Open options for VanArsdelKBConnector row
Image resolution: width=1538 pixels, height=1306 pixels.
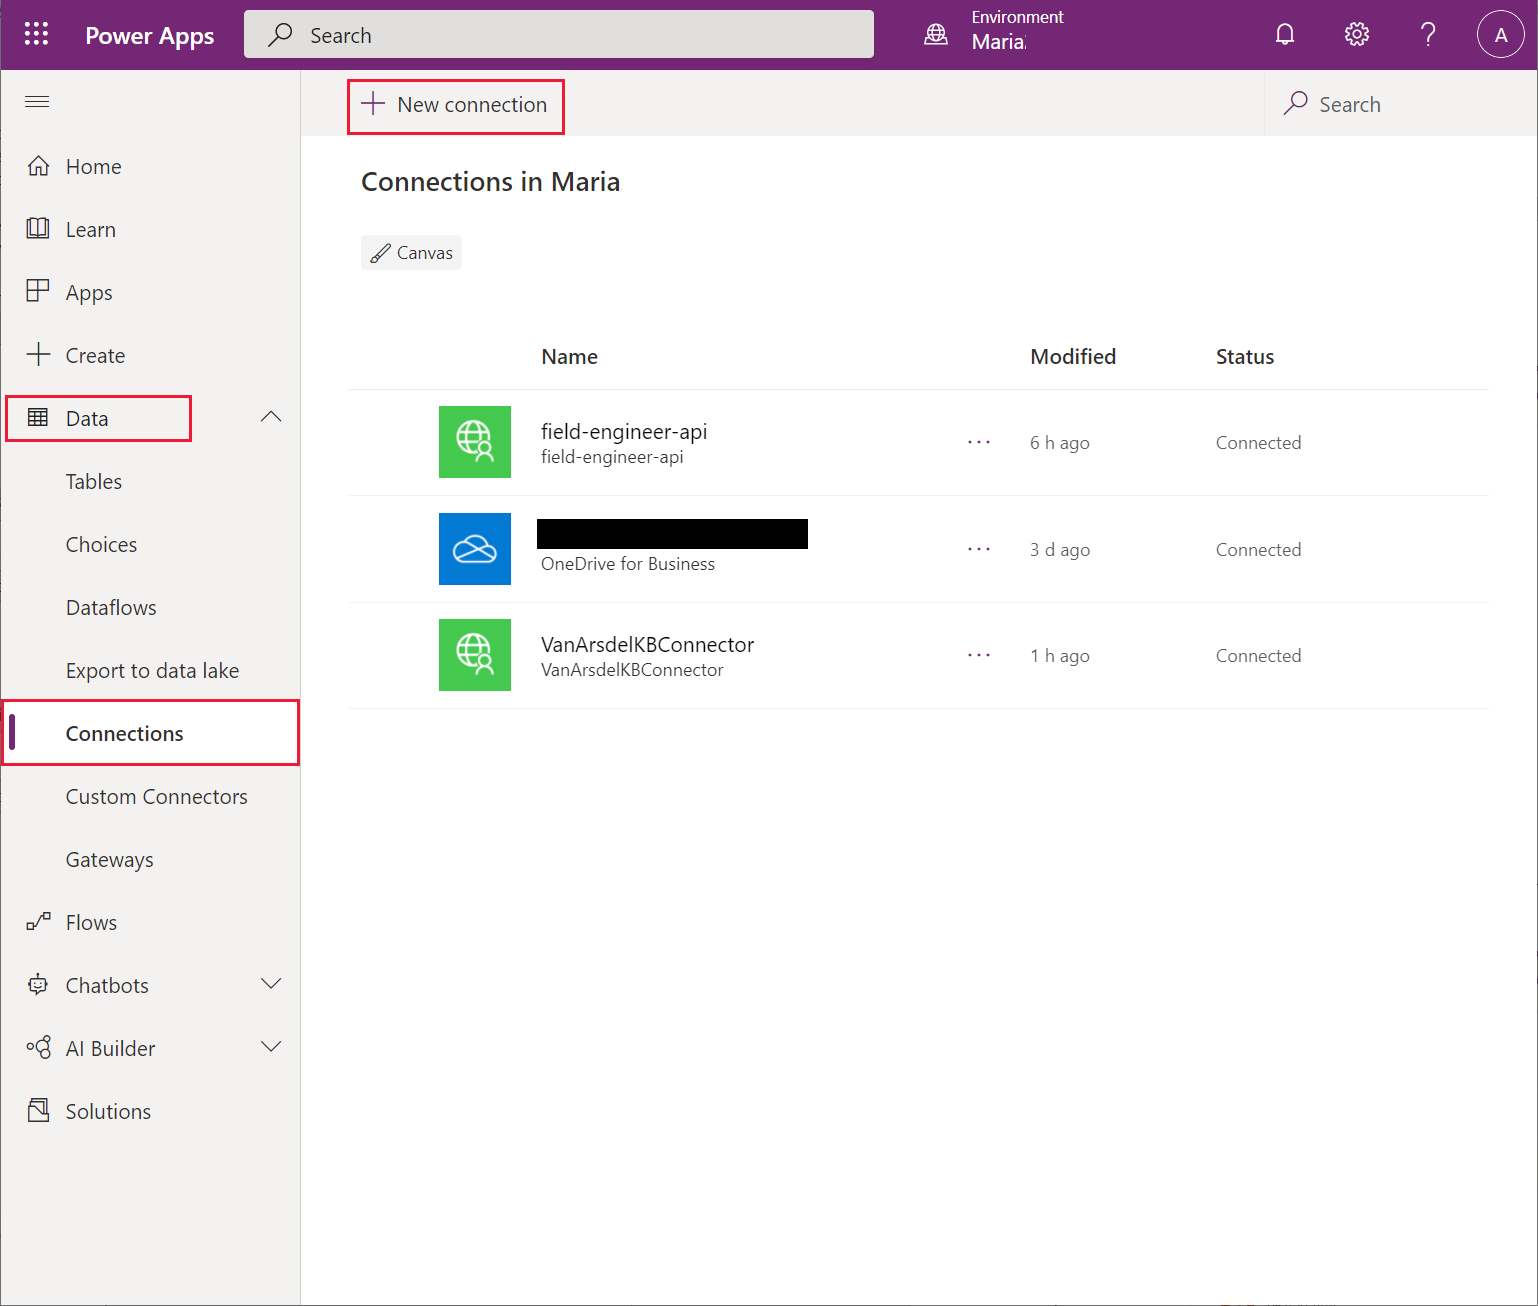point(979,655)
